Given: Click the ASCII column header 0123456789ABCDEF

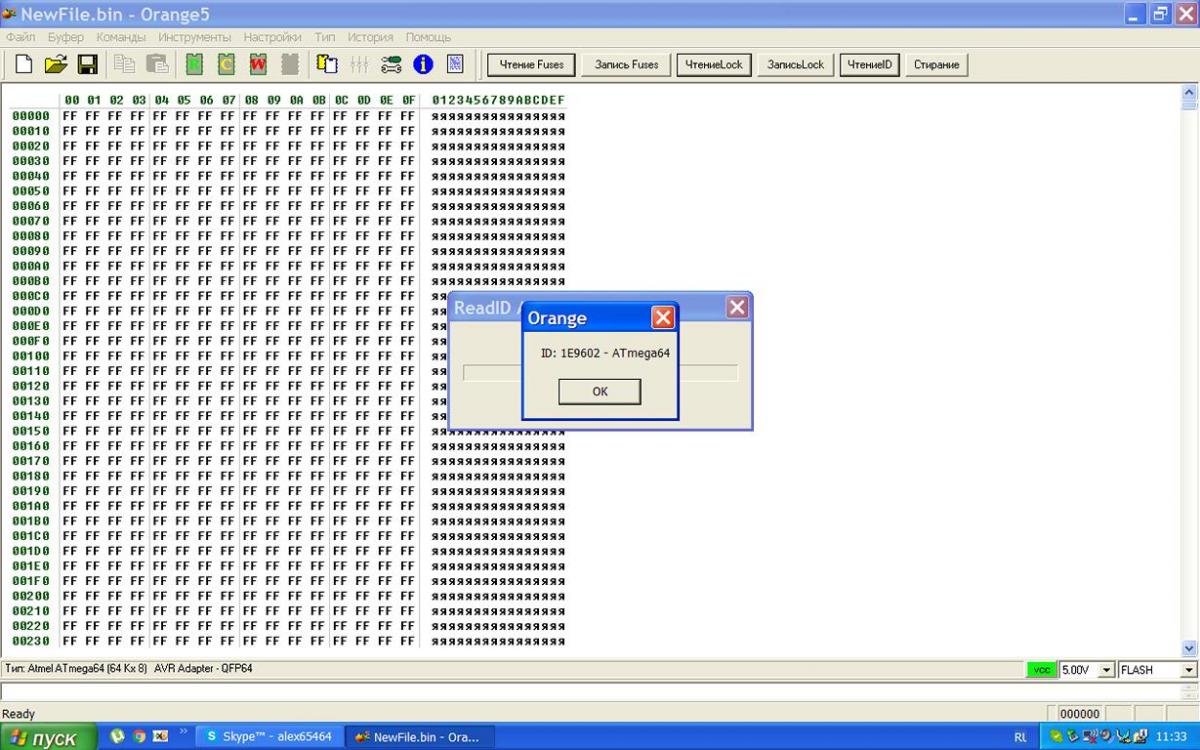Looking at the screenshot, I should click(498, 100).
